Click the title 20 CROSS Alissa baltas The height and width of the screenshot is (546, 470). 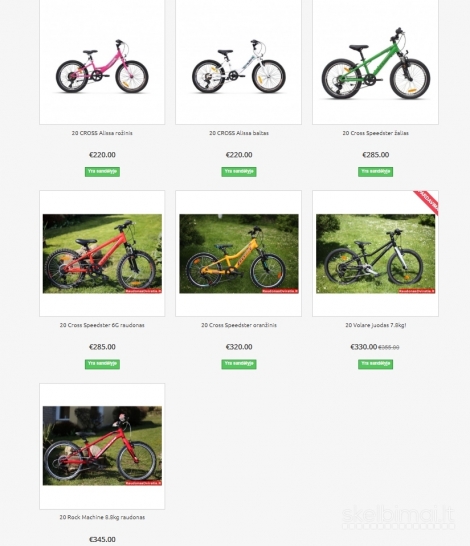point(239,133)
